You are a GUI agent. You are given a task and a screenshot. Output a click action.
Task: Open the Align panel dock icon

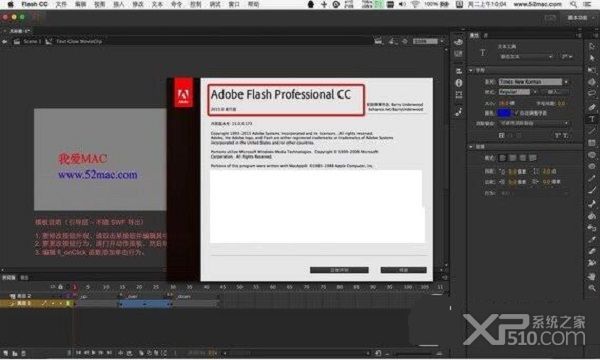458,71
